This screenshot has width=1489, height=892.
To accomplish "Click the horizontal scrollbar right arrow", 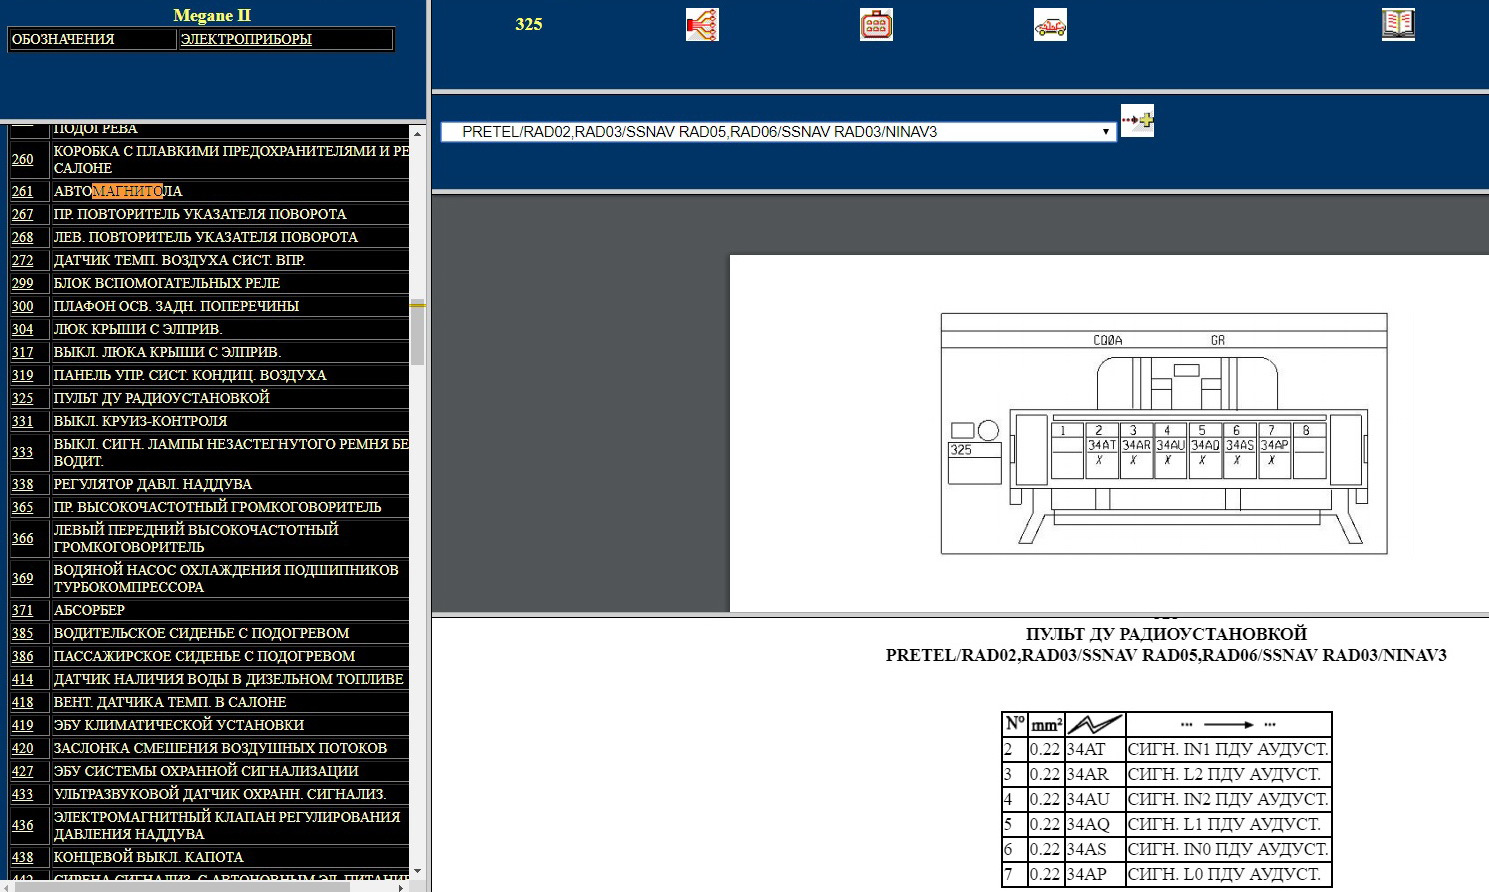I will tap(402, 886).
